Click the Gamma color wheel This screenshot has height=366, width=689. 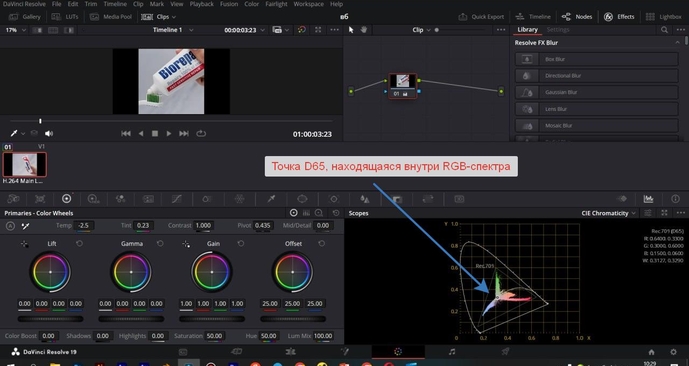click(131, 272)
